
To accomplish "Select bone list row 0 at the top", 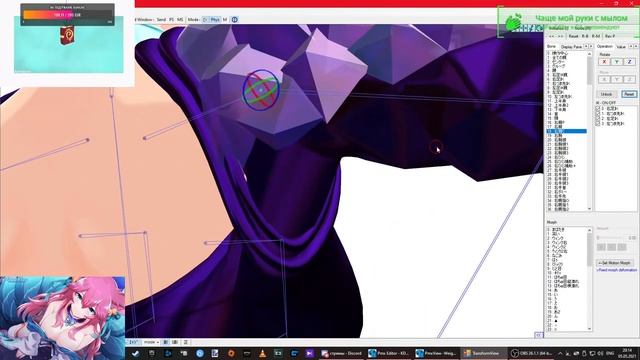I will coord(567,53).
